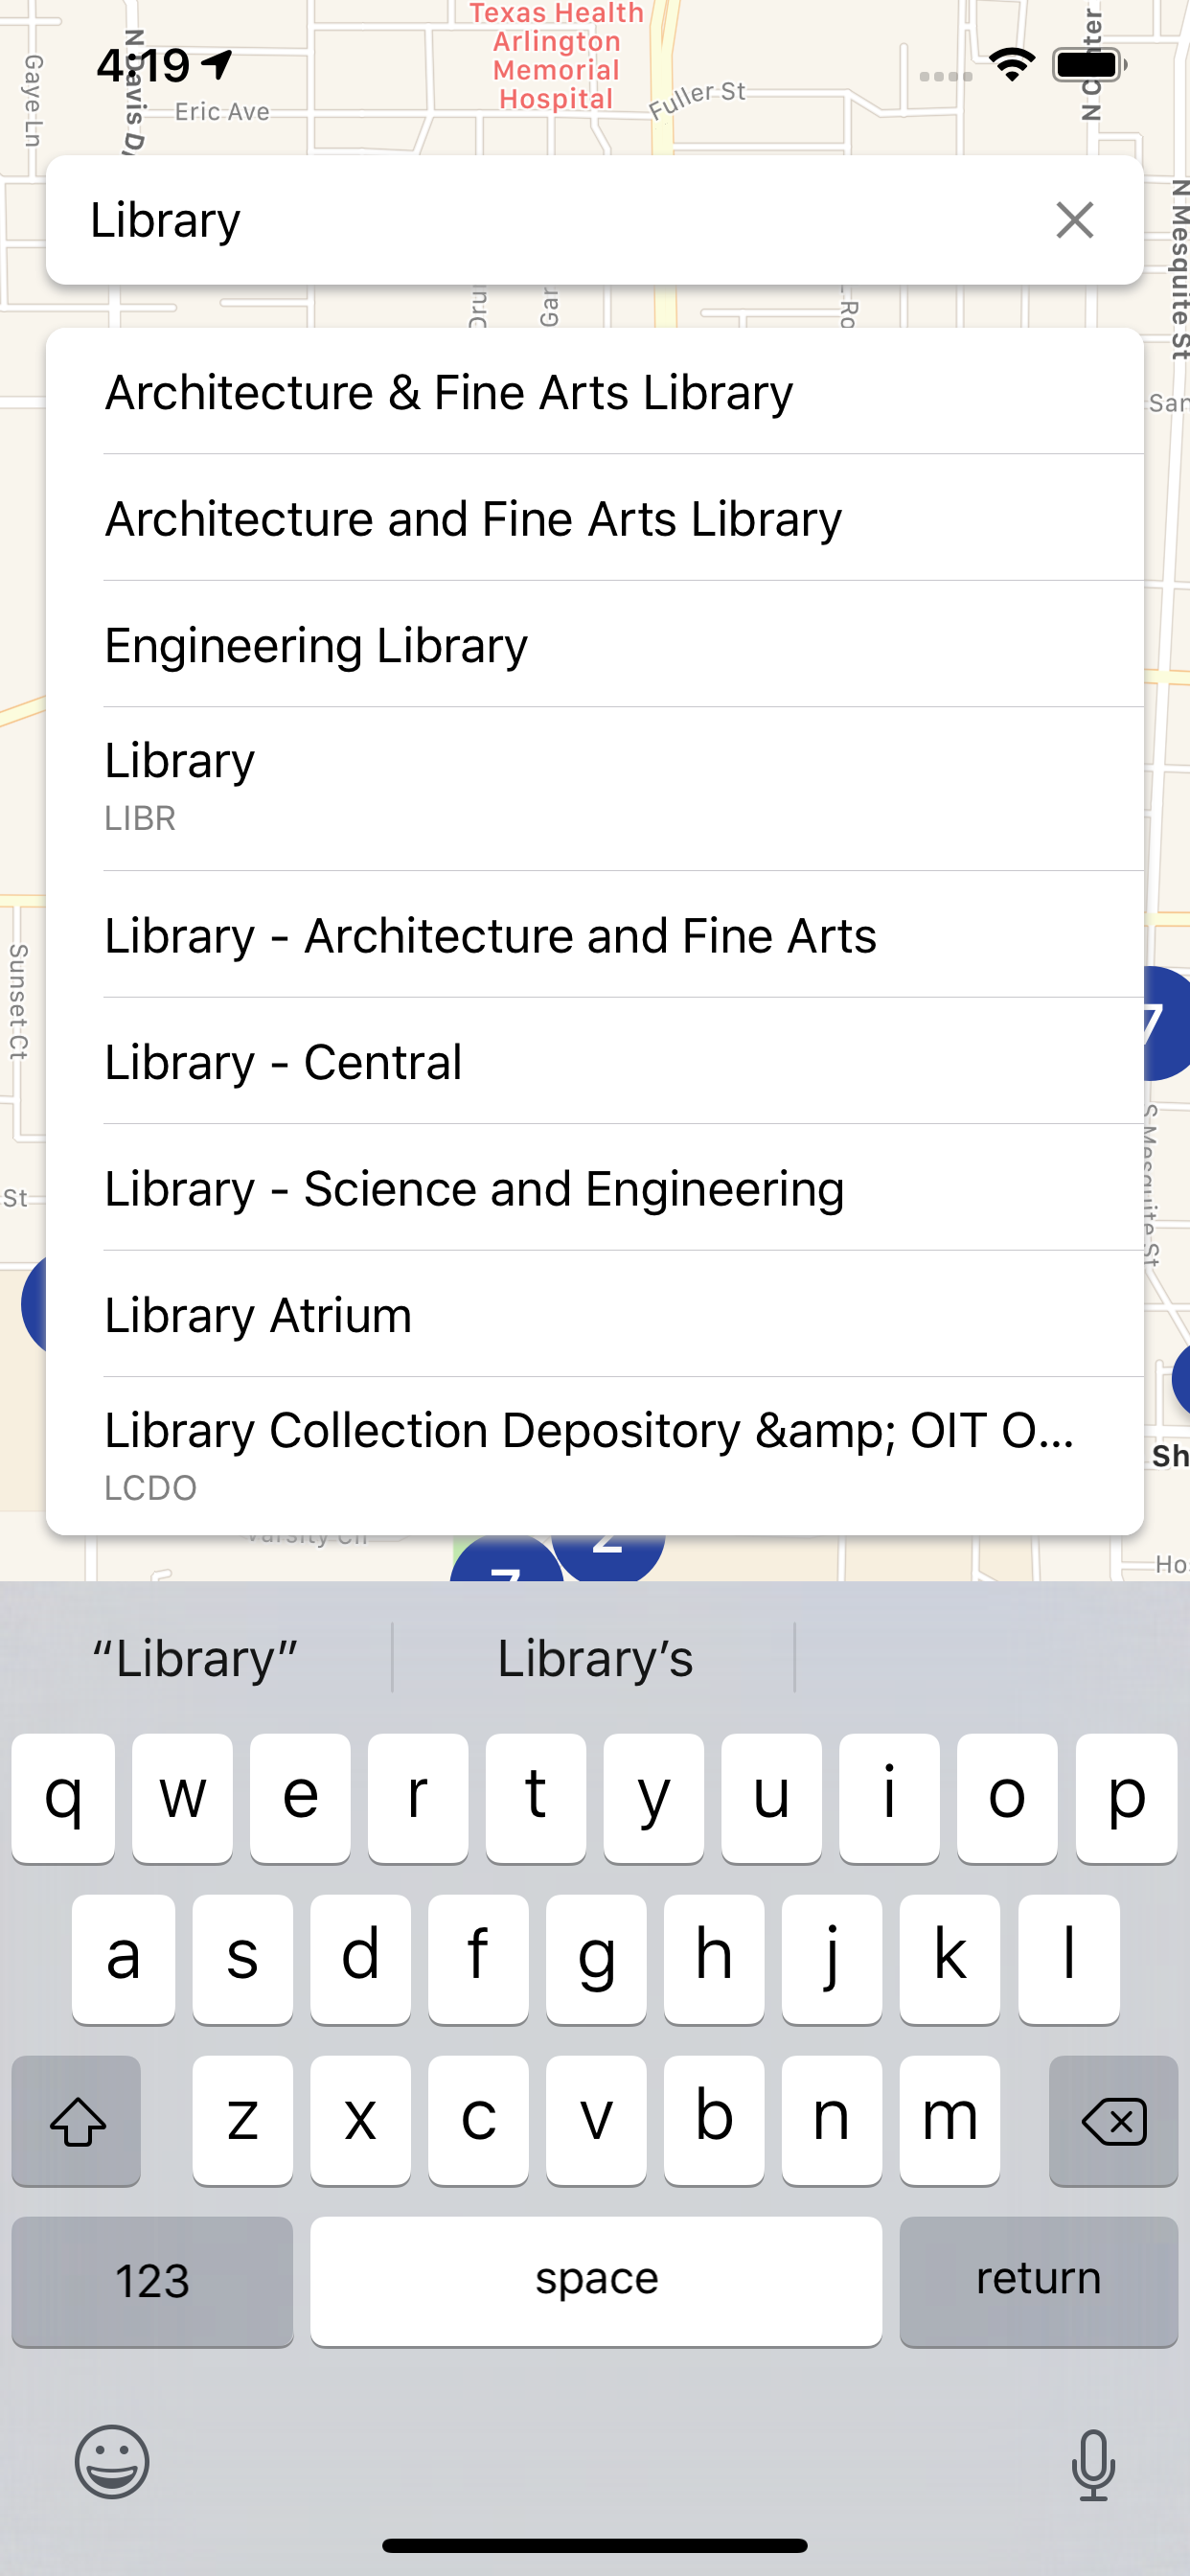
Task: Choose Library Collection Depository LCDO result
Action: [x=594, y=1453]
